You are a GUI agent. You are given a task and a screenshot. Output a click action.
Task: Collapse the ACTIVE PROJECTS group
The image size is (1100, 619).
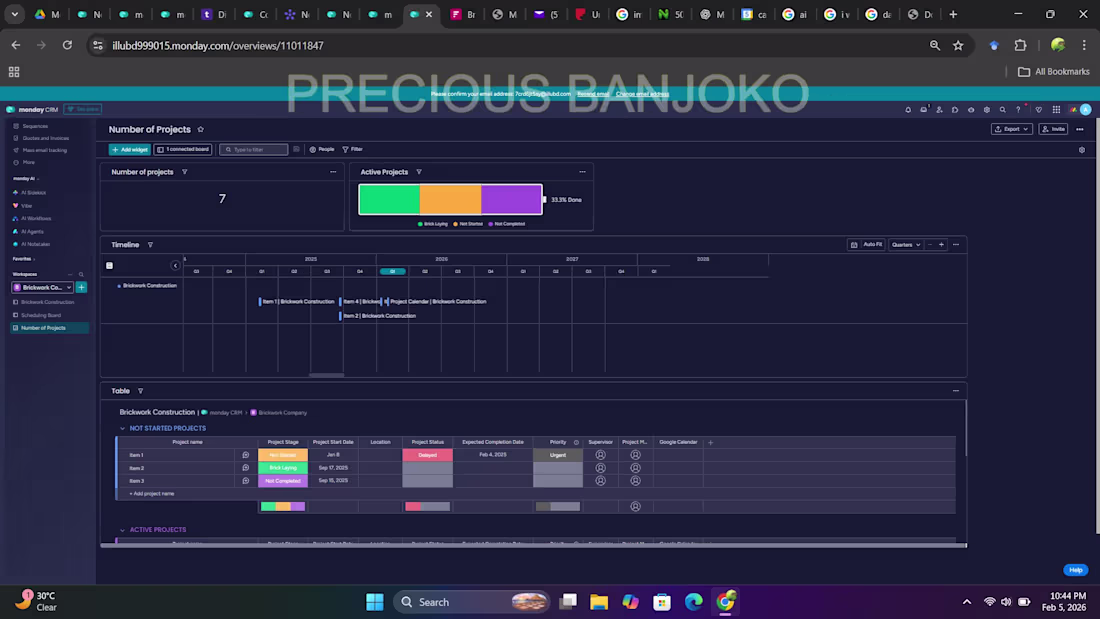122,530
